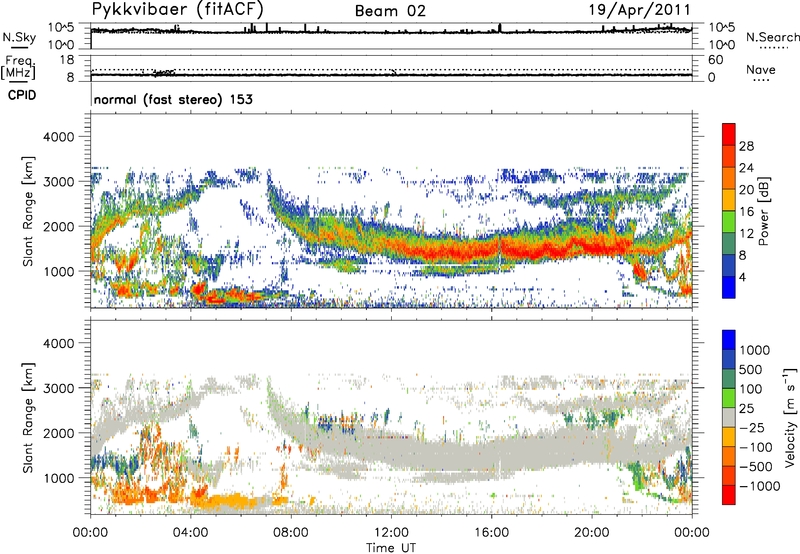Select the 'N.Search' legend label

click(x=773, y=37)
